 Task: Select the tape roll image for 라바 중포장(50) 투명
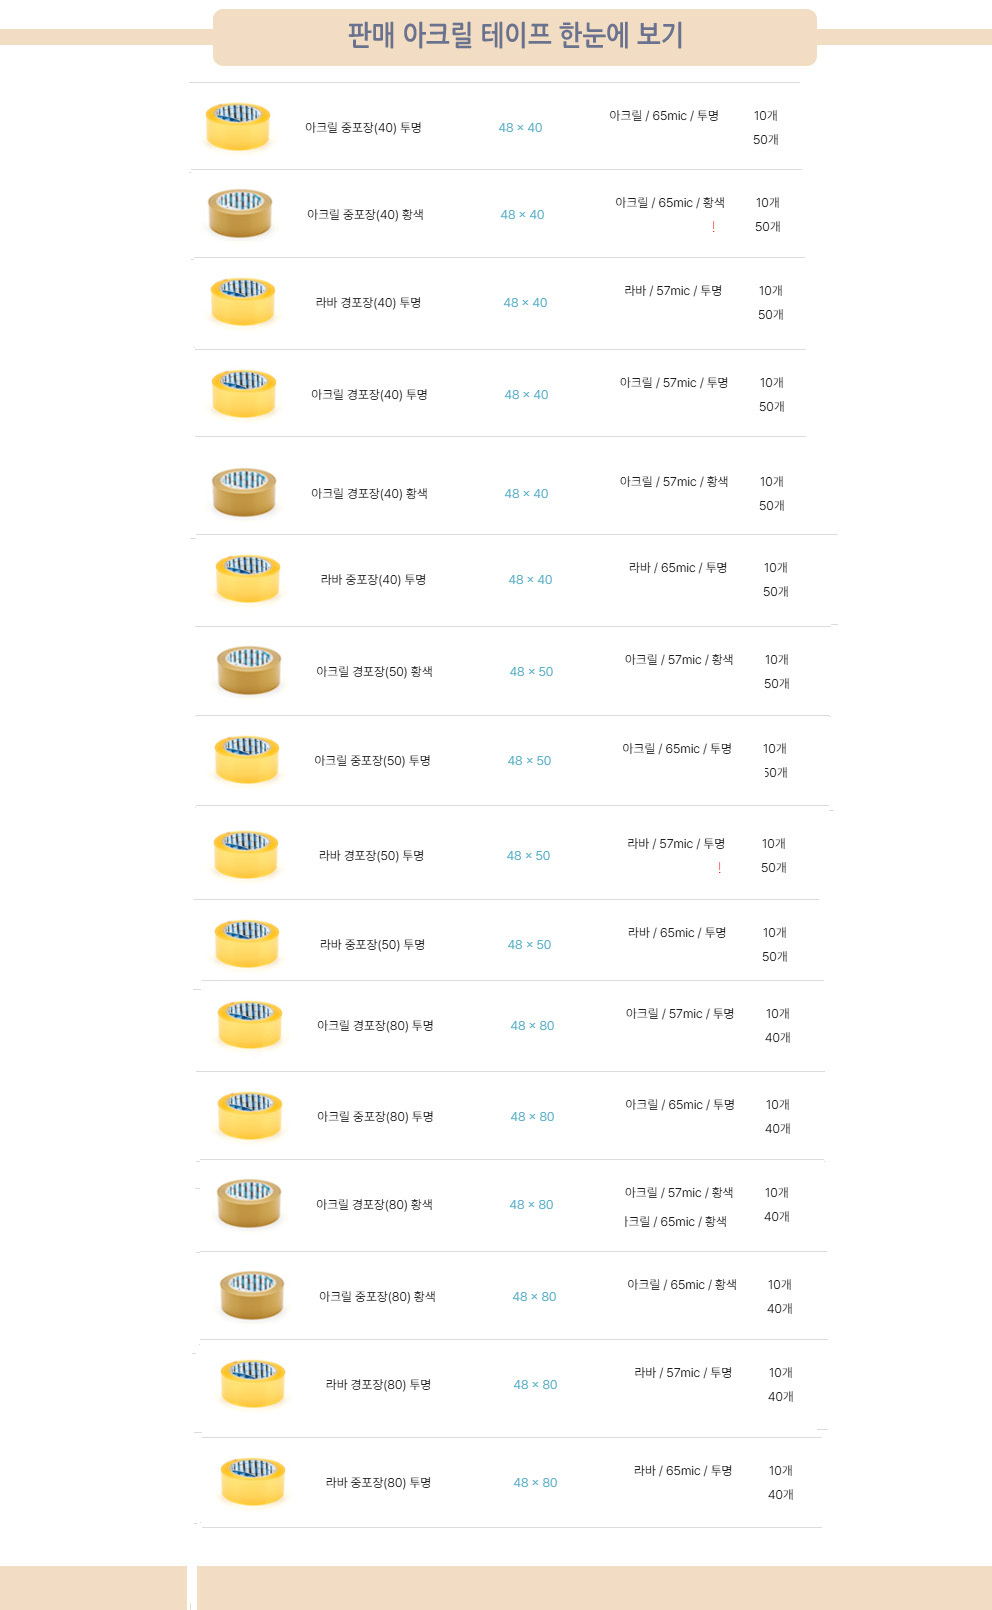(247, 943)
